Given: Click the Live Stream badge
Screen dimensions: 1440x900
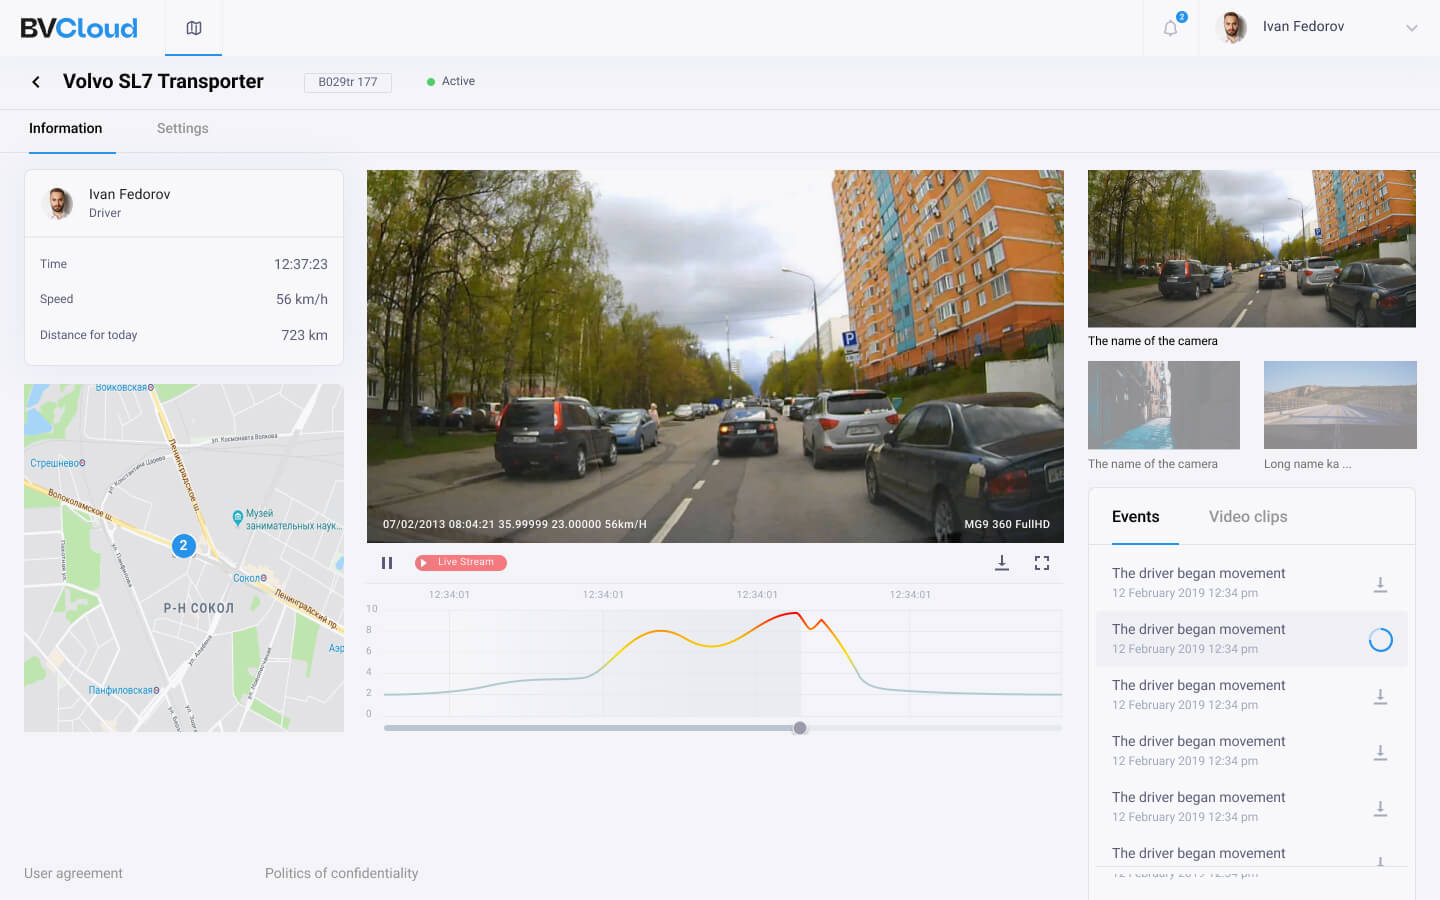Looking at the screenshot, I should (x=461, y=563).
